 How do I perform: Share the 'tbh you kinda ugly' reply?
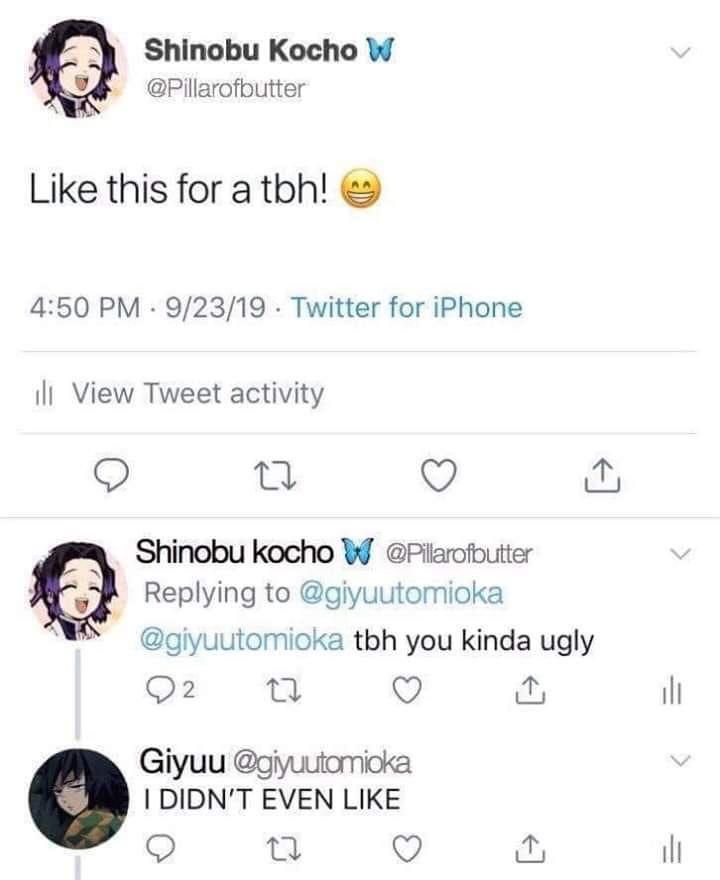click(528, 690)
